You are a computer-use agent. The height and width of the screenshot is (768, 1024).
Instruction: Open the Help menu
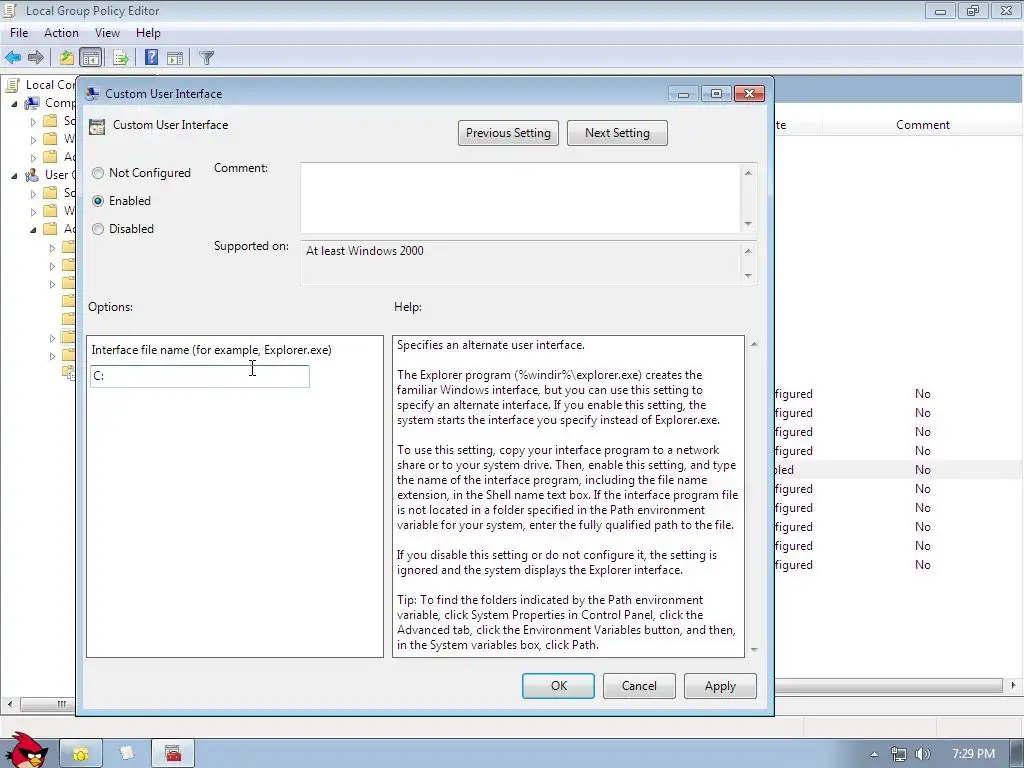(148, 33)
